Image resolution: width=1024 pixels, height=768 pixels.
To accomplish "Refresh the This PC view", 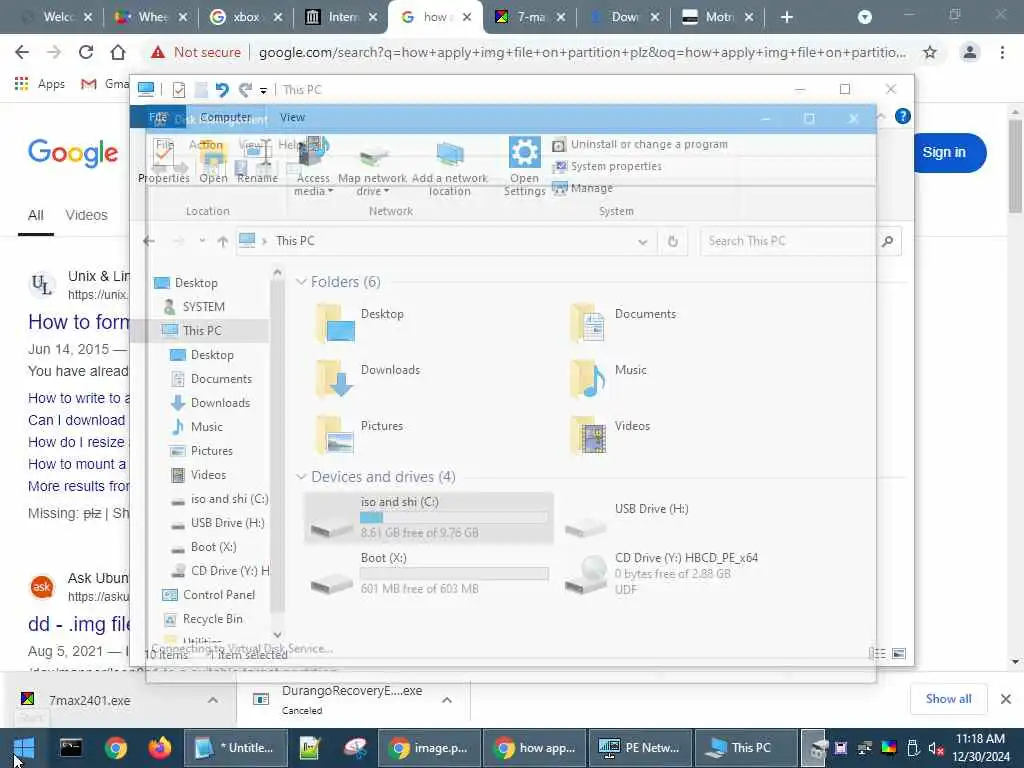I will tap(673, 242).
